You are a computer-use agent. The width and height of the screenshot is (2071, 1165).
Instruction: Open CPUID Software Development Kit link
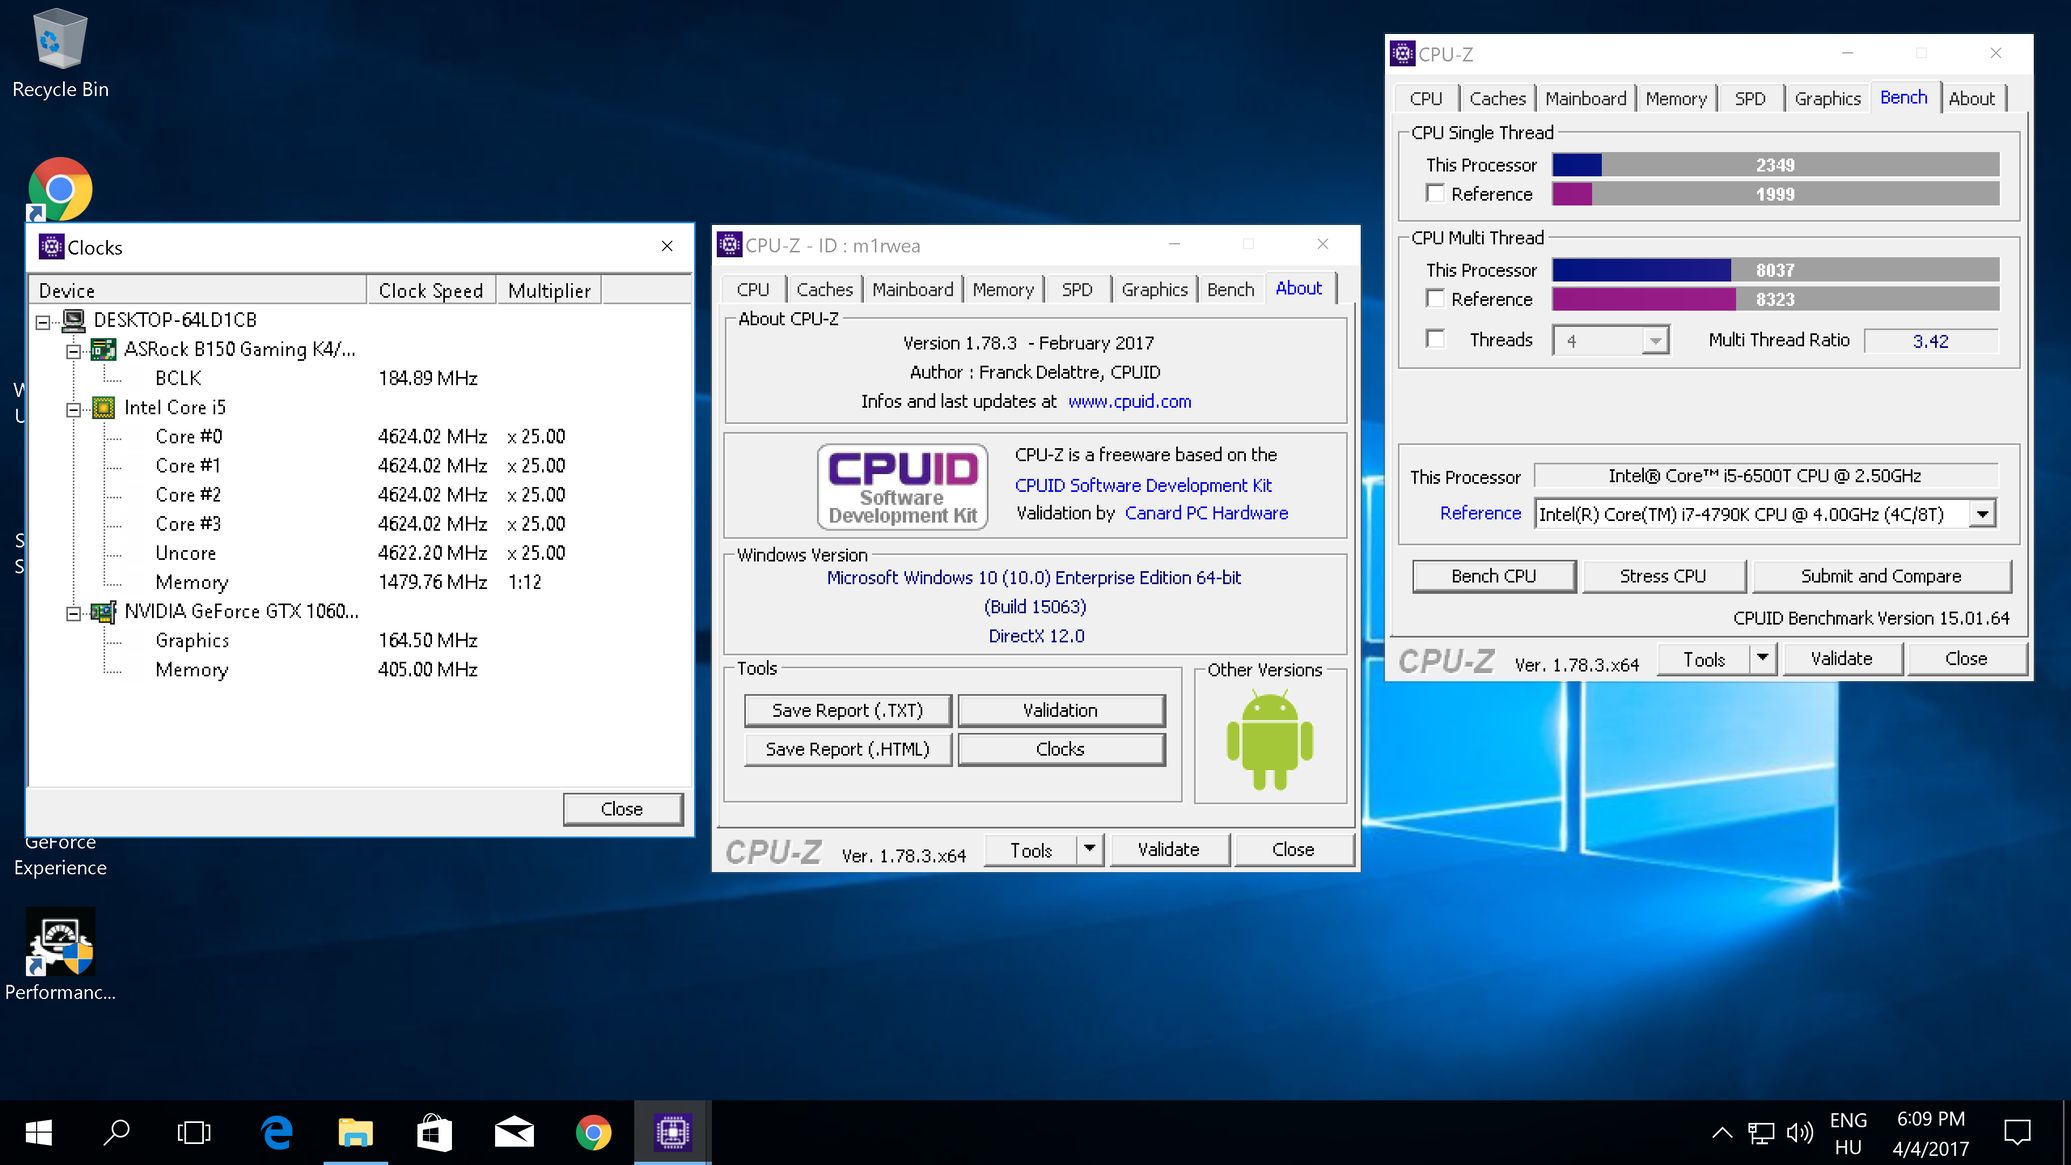tap(1143, 485)
